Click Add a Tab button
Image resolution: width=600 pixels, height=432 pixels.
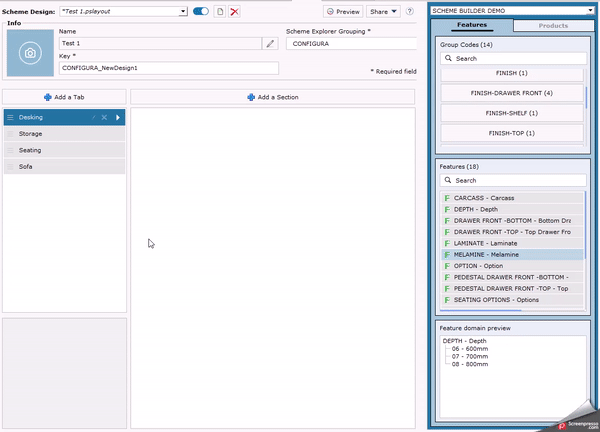[x=64, y=97]
